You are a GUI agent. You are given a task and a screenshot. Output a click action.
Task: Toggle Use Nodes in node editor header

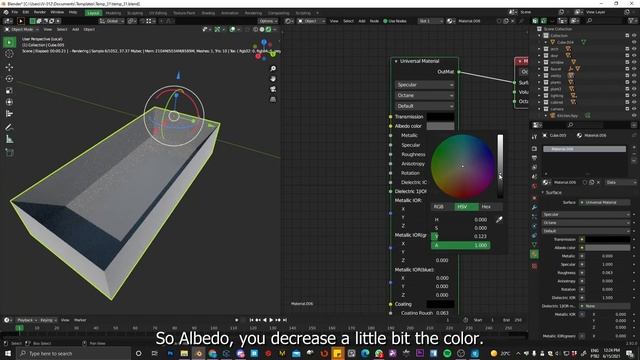pos(394,21)
